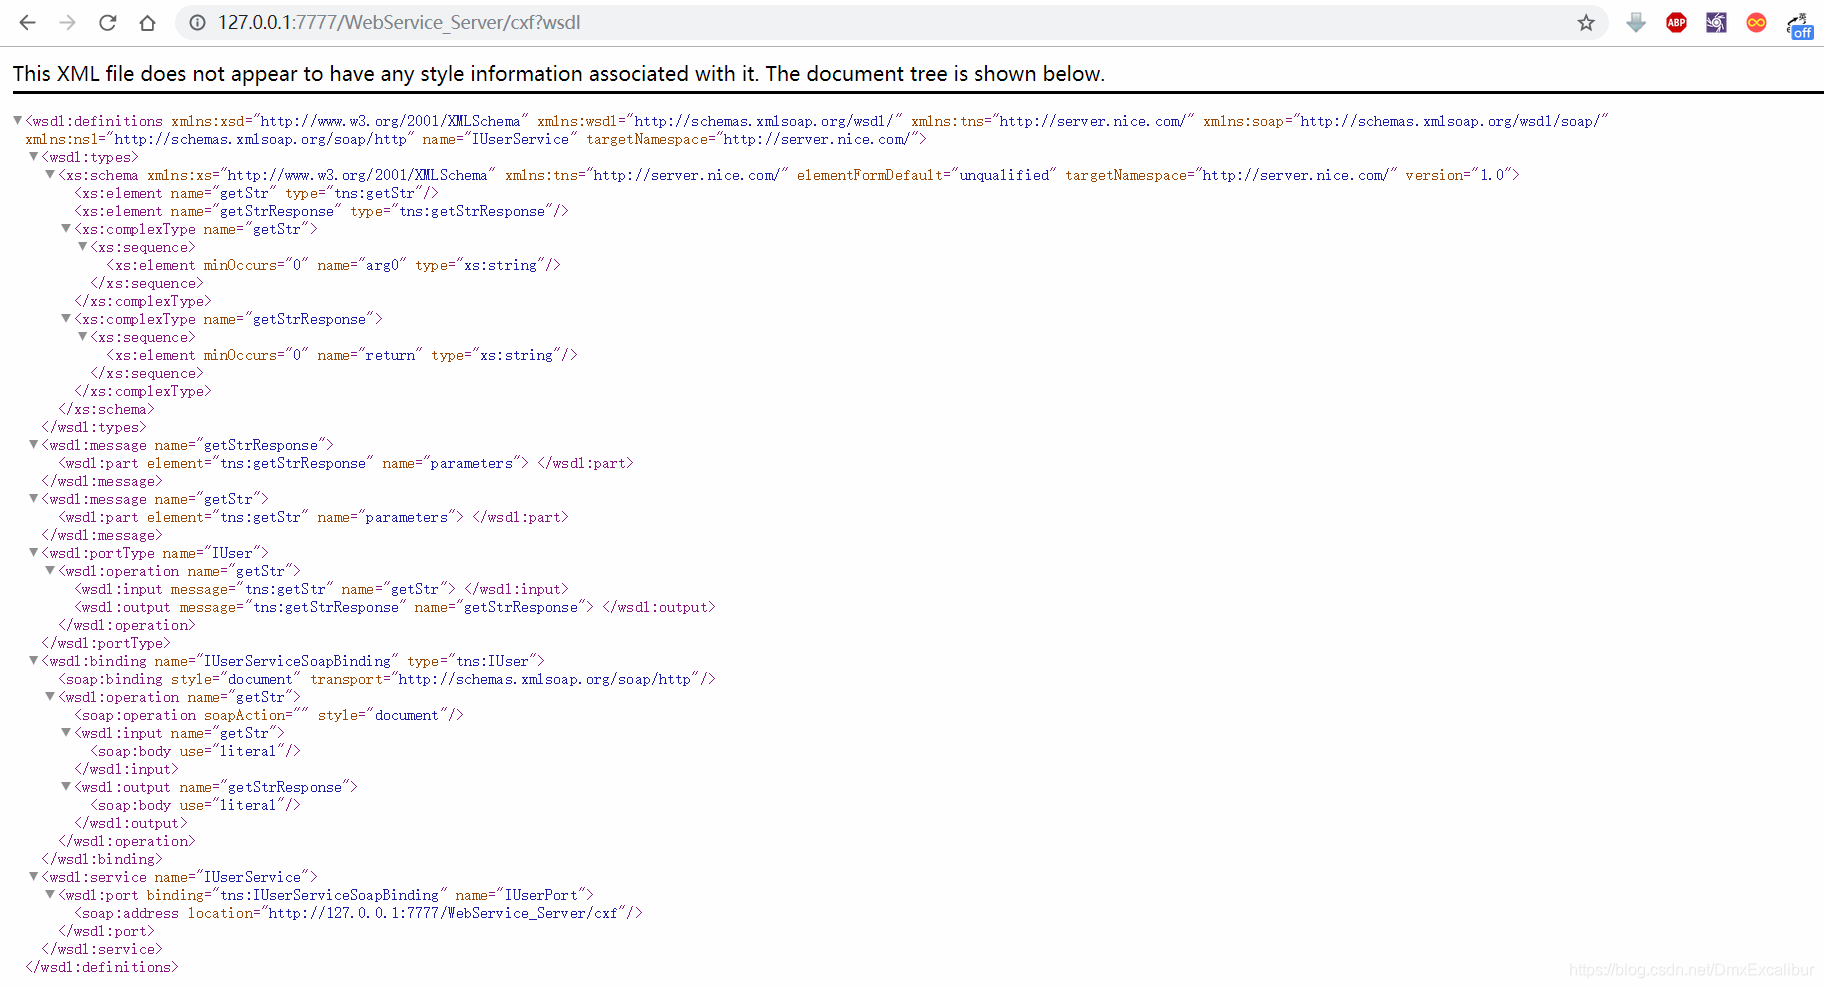Image resolution: width=1824 pixels, height=988 pixels.
Task: Collapse binding wsdl:input getStr node
Action: (x=66, y=732)
